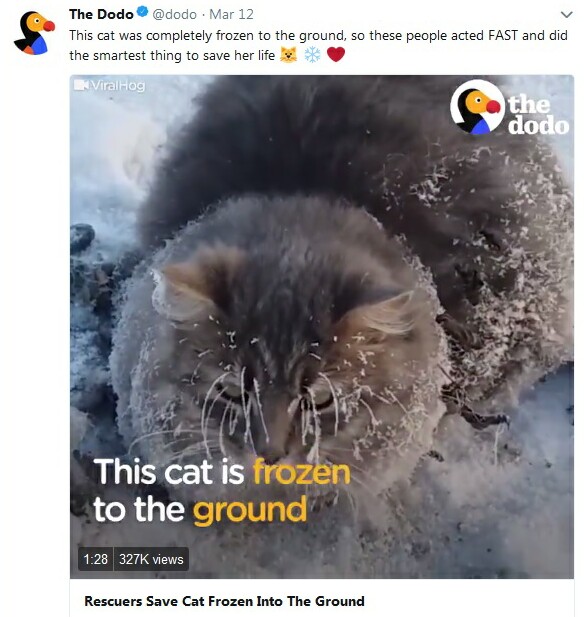Click the ViralHog watermark logo

pos(110,85)
